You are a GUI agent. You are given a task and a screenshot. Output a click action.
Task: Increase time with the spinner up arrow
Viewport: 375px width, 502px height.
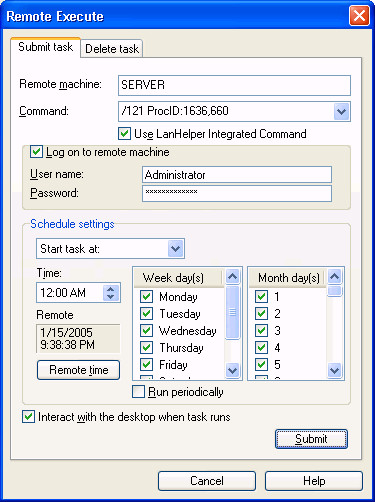coord(111,289)
